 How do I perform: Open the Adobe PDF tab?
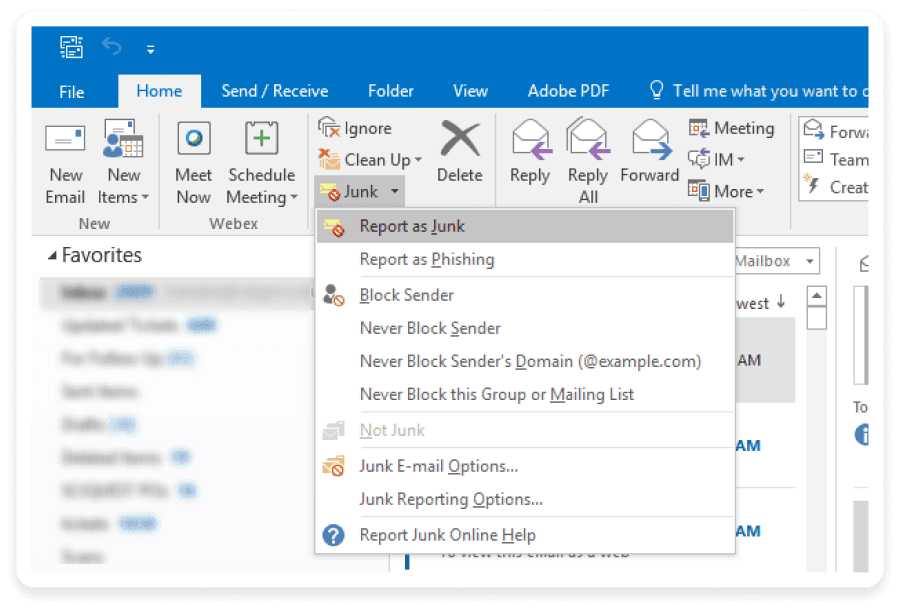(568, 91)
